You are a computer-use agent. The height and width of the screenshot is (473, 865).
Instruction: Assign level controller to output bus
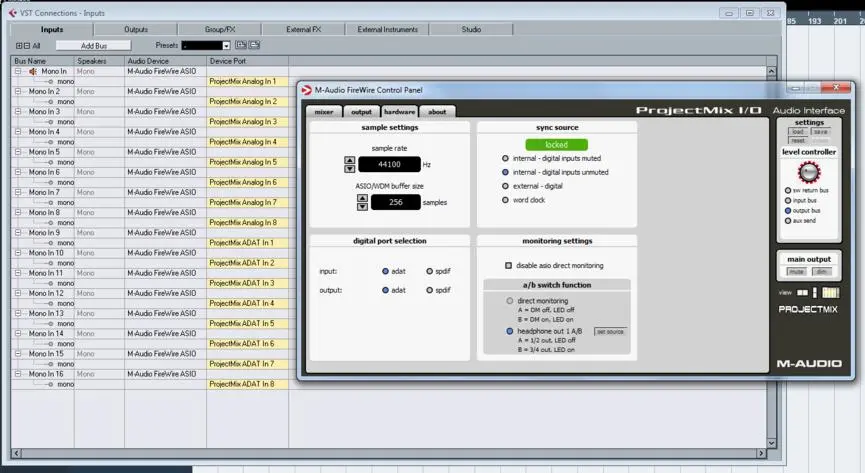(788, 211)
